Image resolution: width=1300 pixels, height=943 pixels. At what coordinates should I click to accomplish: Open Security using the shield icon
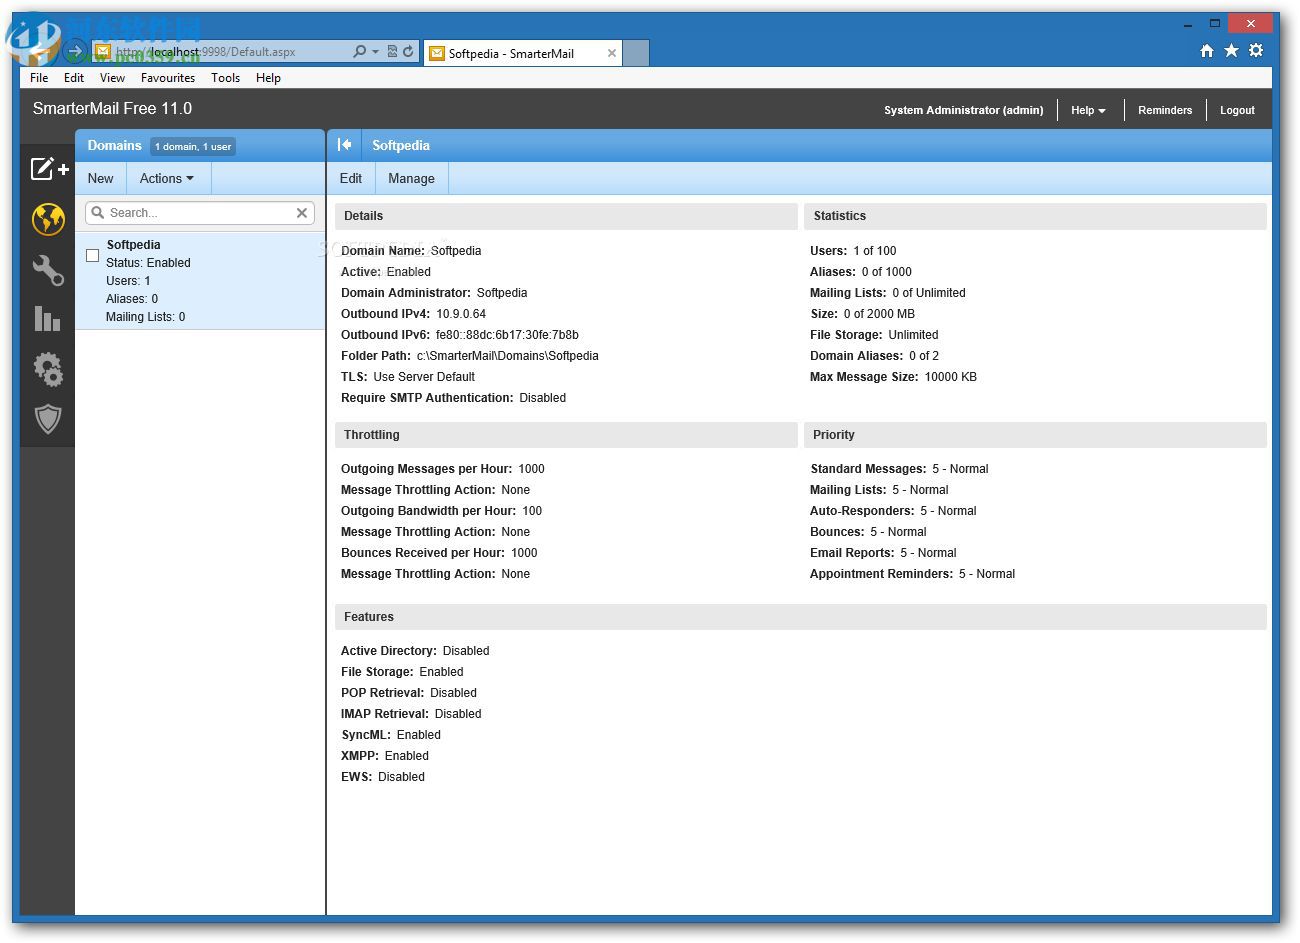point(47,419)
